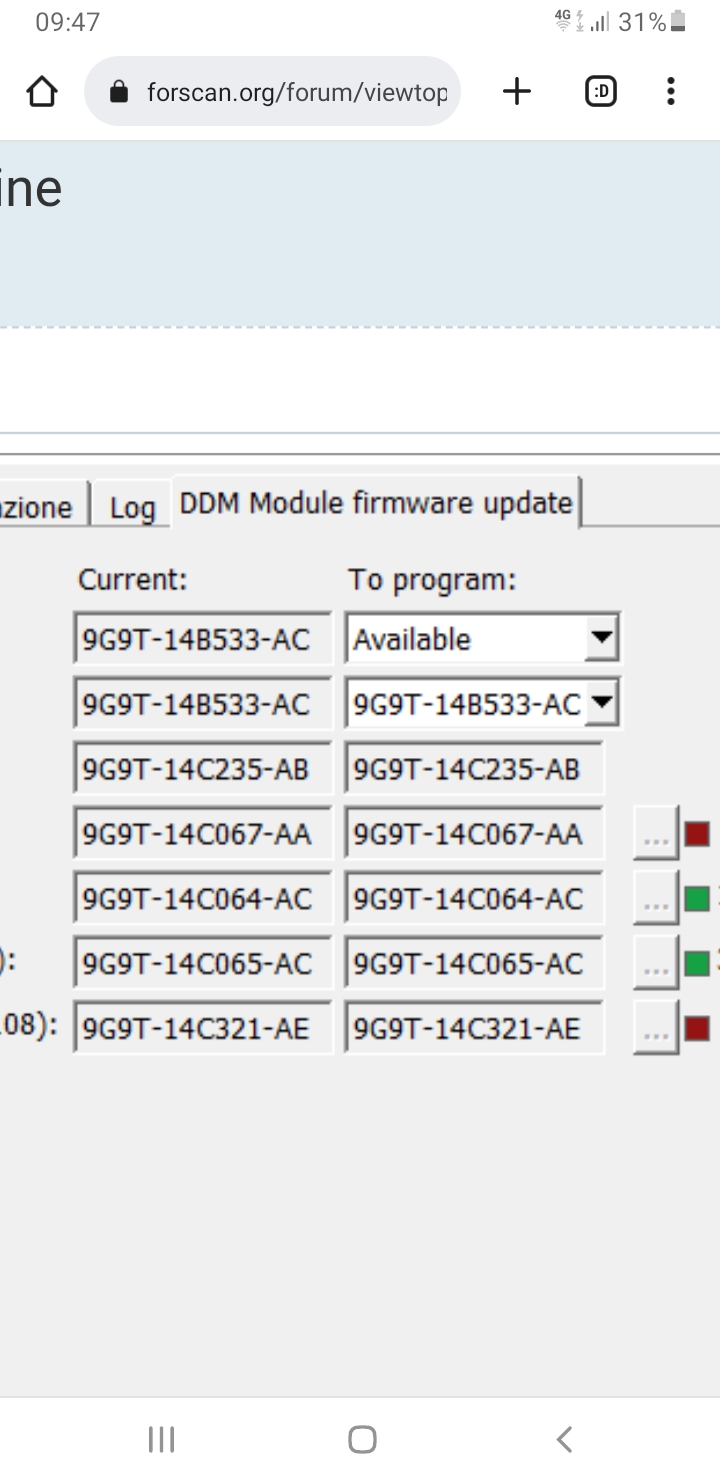Viewport: 720px width, 1480px height.
Task: Tap the padlock icon in the address bar
Action: tap(119, 91)
